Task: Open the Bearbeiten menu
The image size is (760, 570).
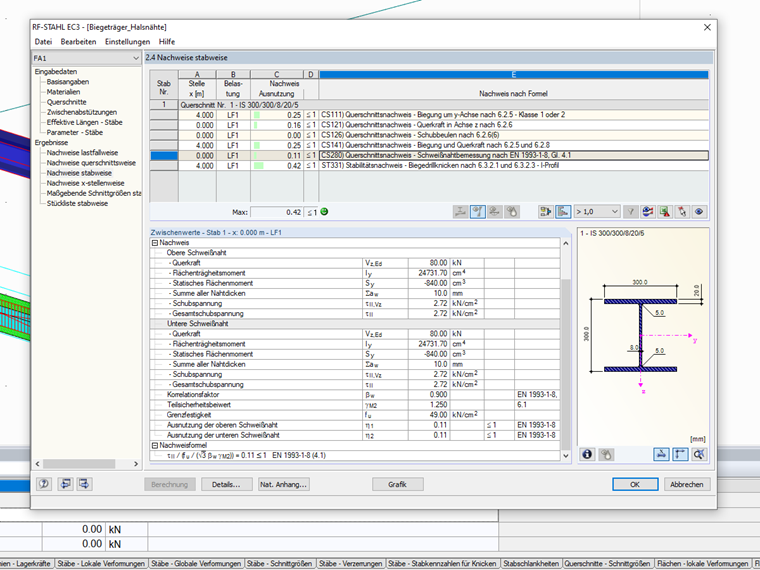Action: (78, 42)
